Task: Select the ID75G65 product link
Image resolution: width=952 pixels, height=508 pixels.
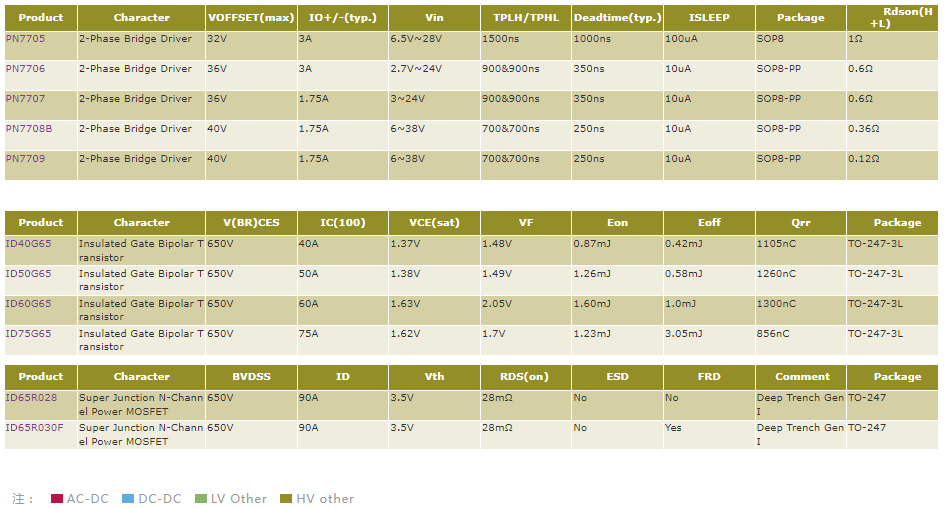Action: tap(28, 333)
